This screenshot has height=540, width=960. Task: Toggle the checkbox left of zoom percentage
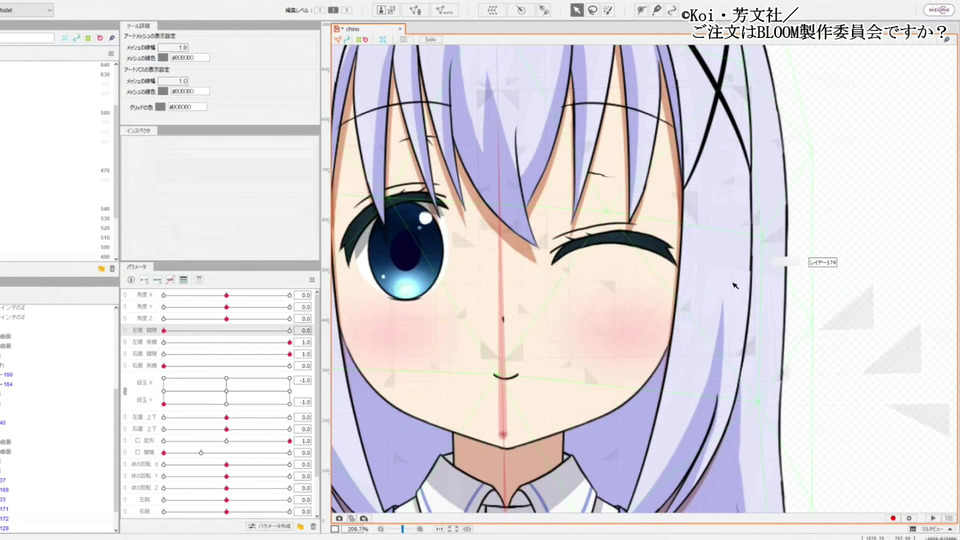coord(335,529)
